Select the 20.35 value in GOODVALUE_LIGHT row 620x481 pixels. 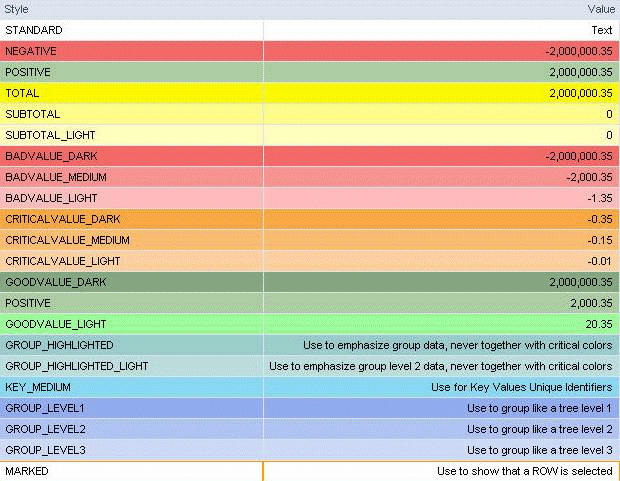596,324
